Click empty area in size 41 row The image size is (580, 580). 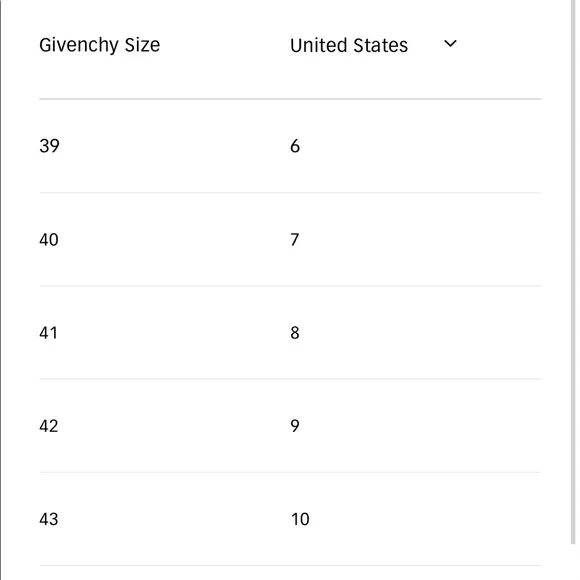coord(420,333)
